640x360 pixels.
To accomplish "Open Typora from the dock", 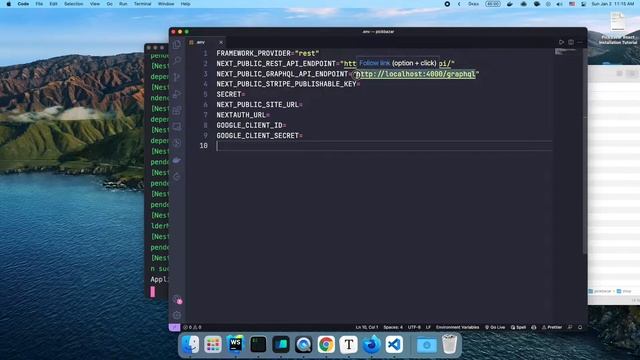I will coord(349,344).
